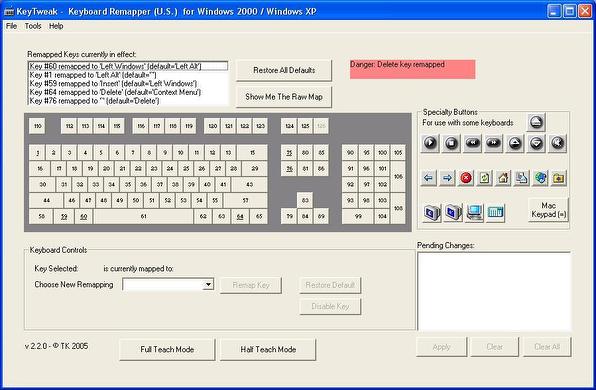
Task: Click the globe Web browser button
Action: (540, 178)
